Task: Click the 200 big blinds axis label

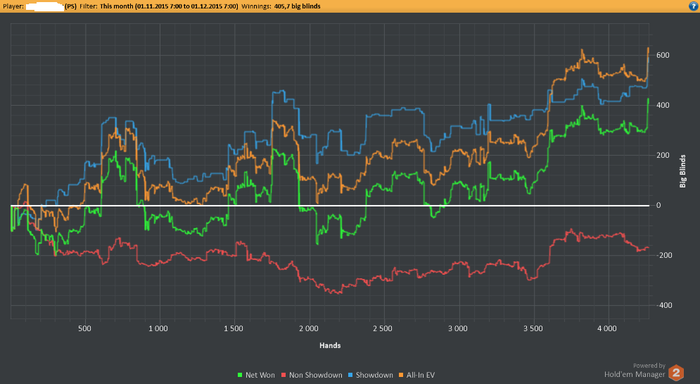Action: [x=662, y=155]
